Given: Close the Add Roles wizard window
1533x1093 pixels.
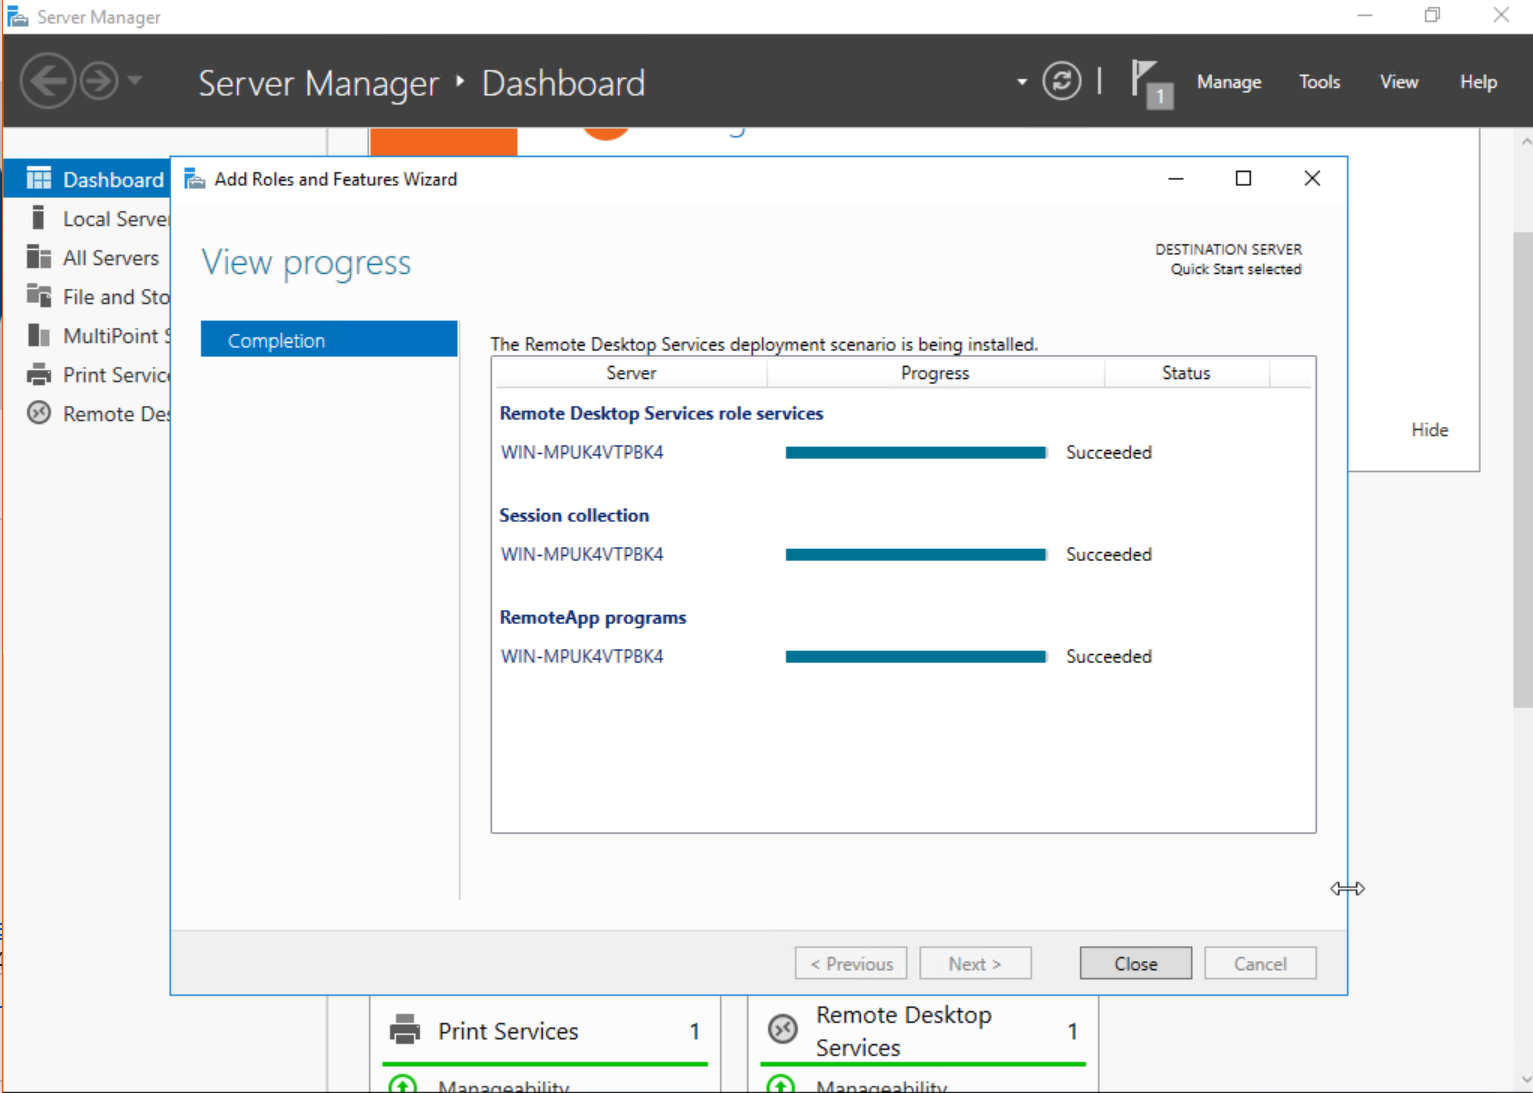Looking at the screenshot, I should coord(1312,178).
